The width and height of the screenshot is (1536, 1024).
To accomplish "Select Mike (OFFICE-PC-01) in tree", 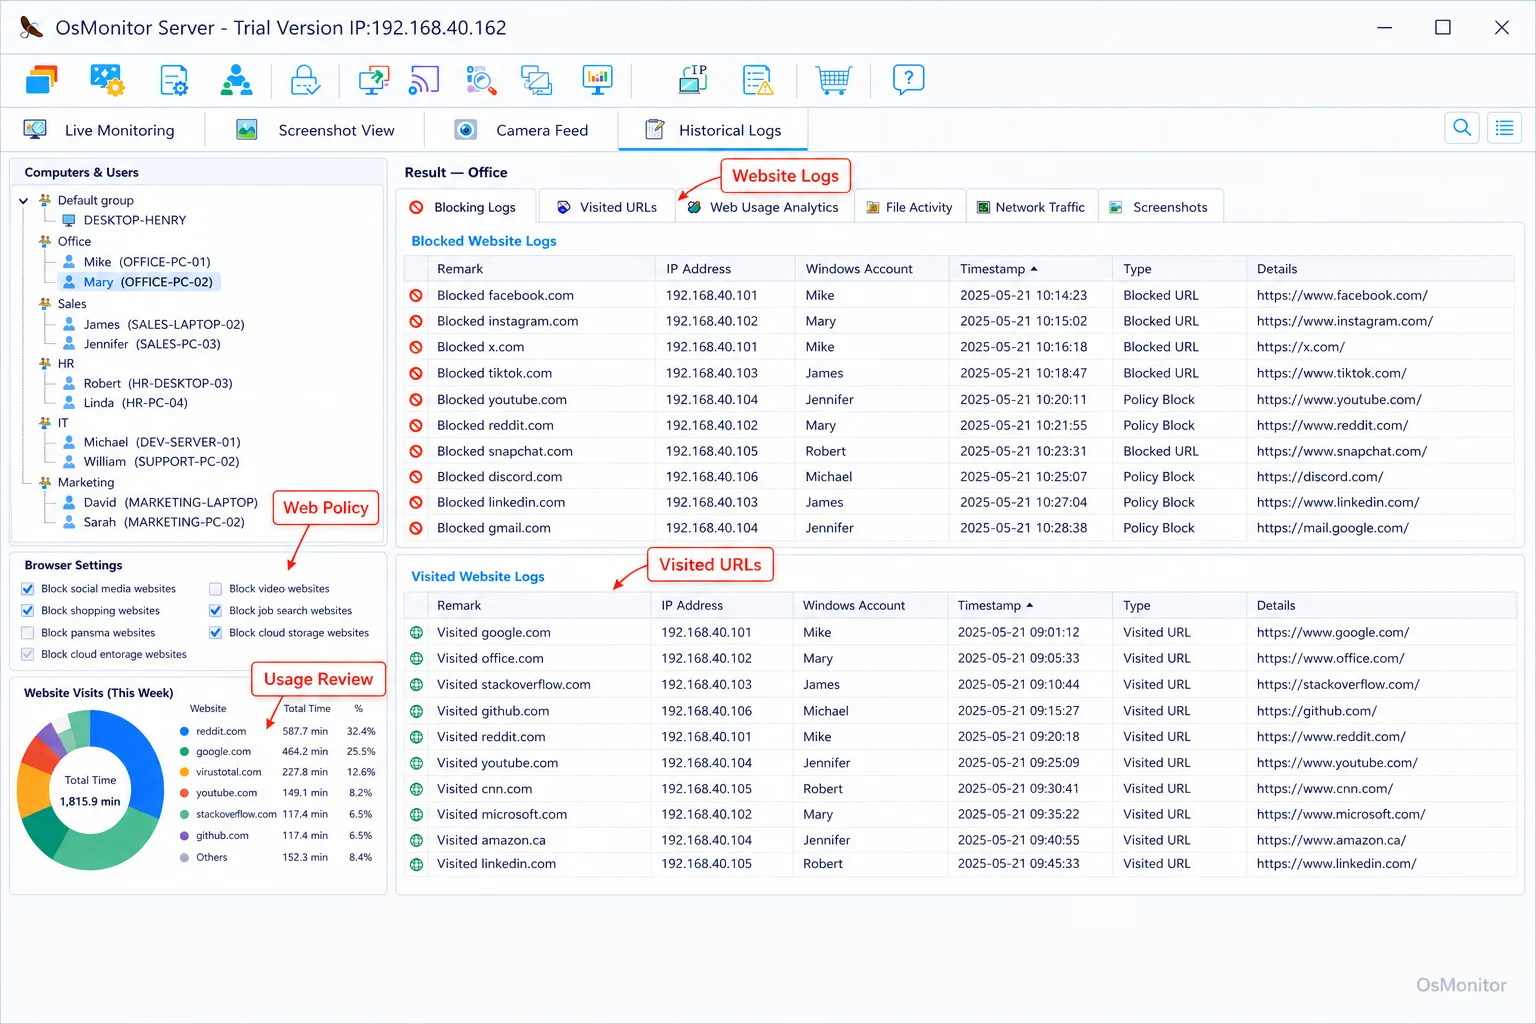I will [x=147, y=262].
